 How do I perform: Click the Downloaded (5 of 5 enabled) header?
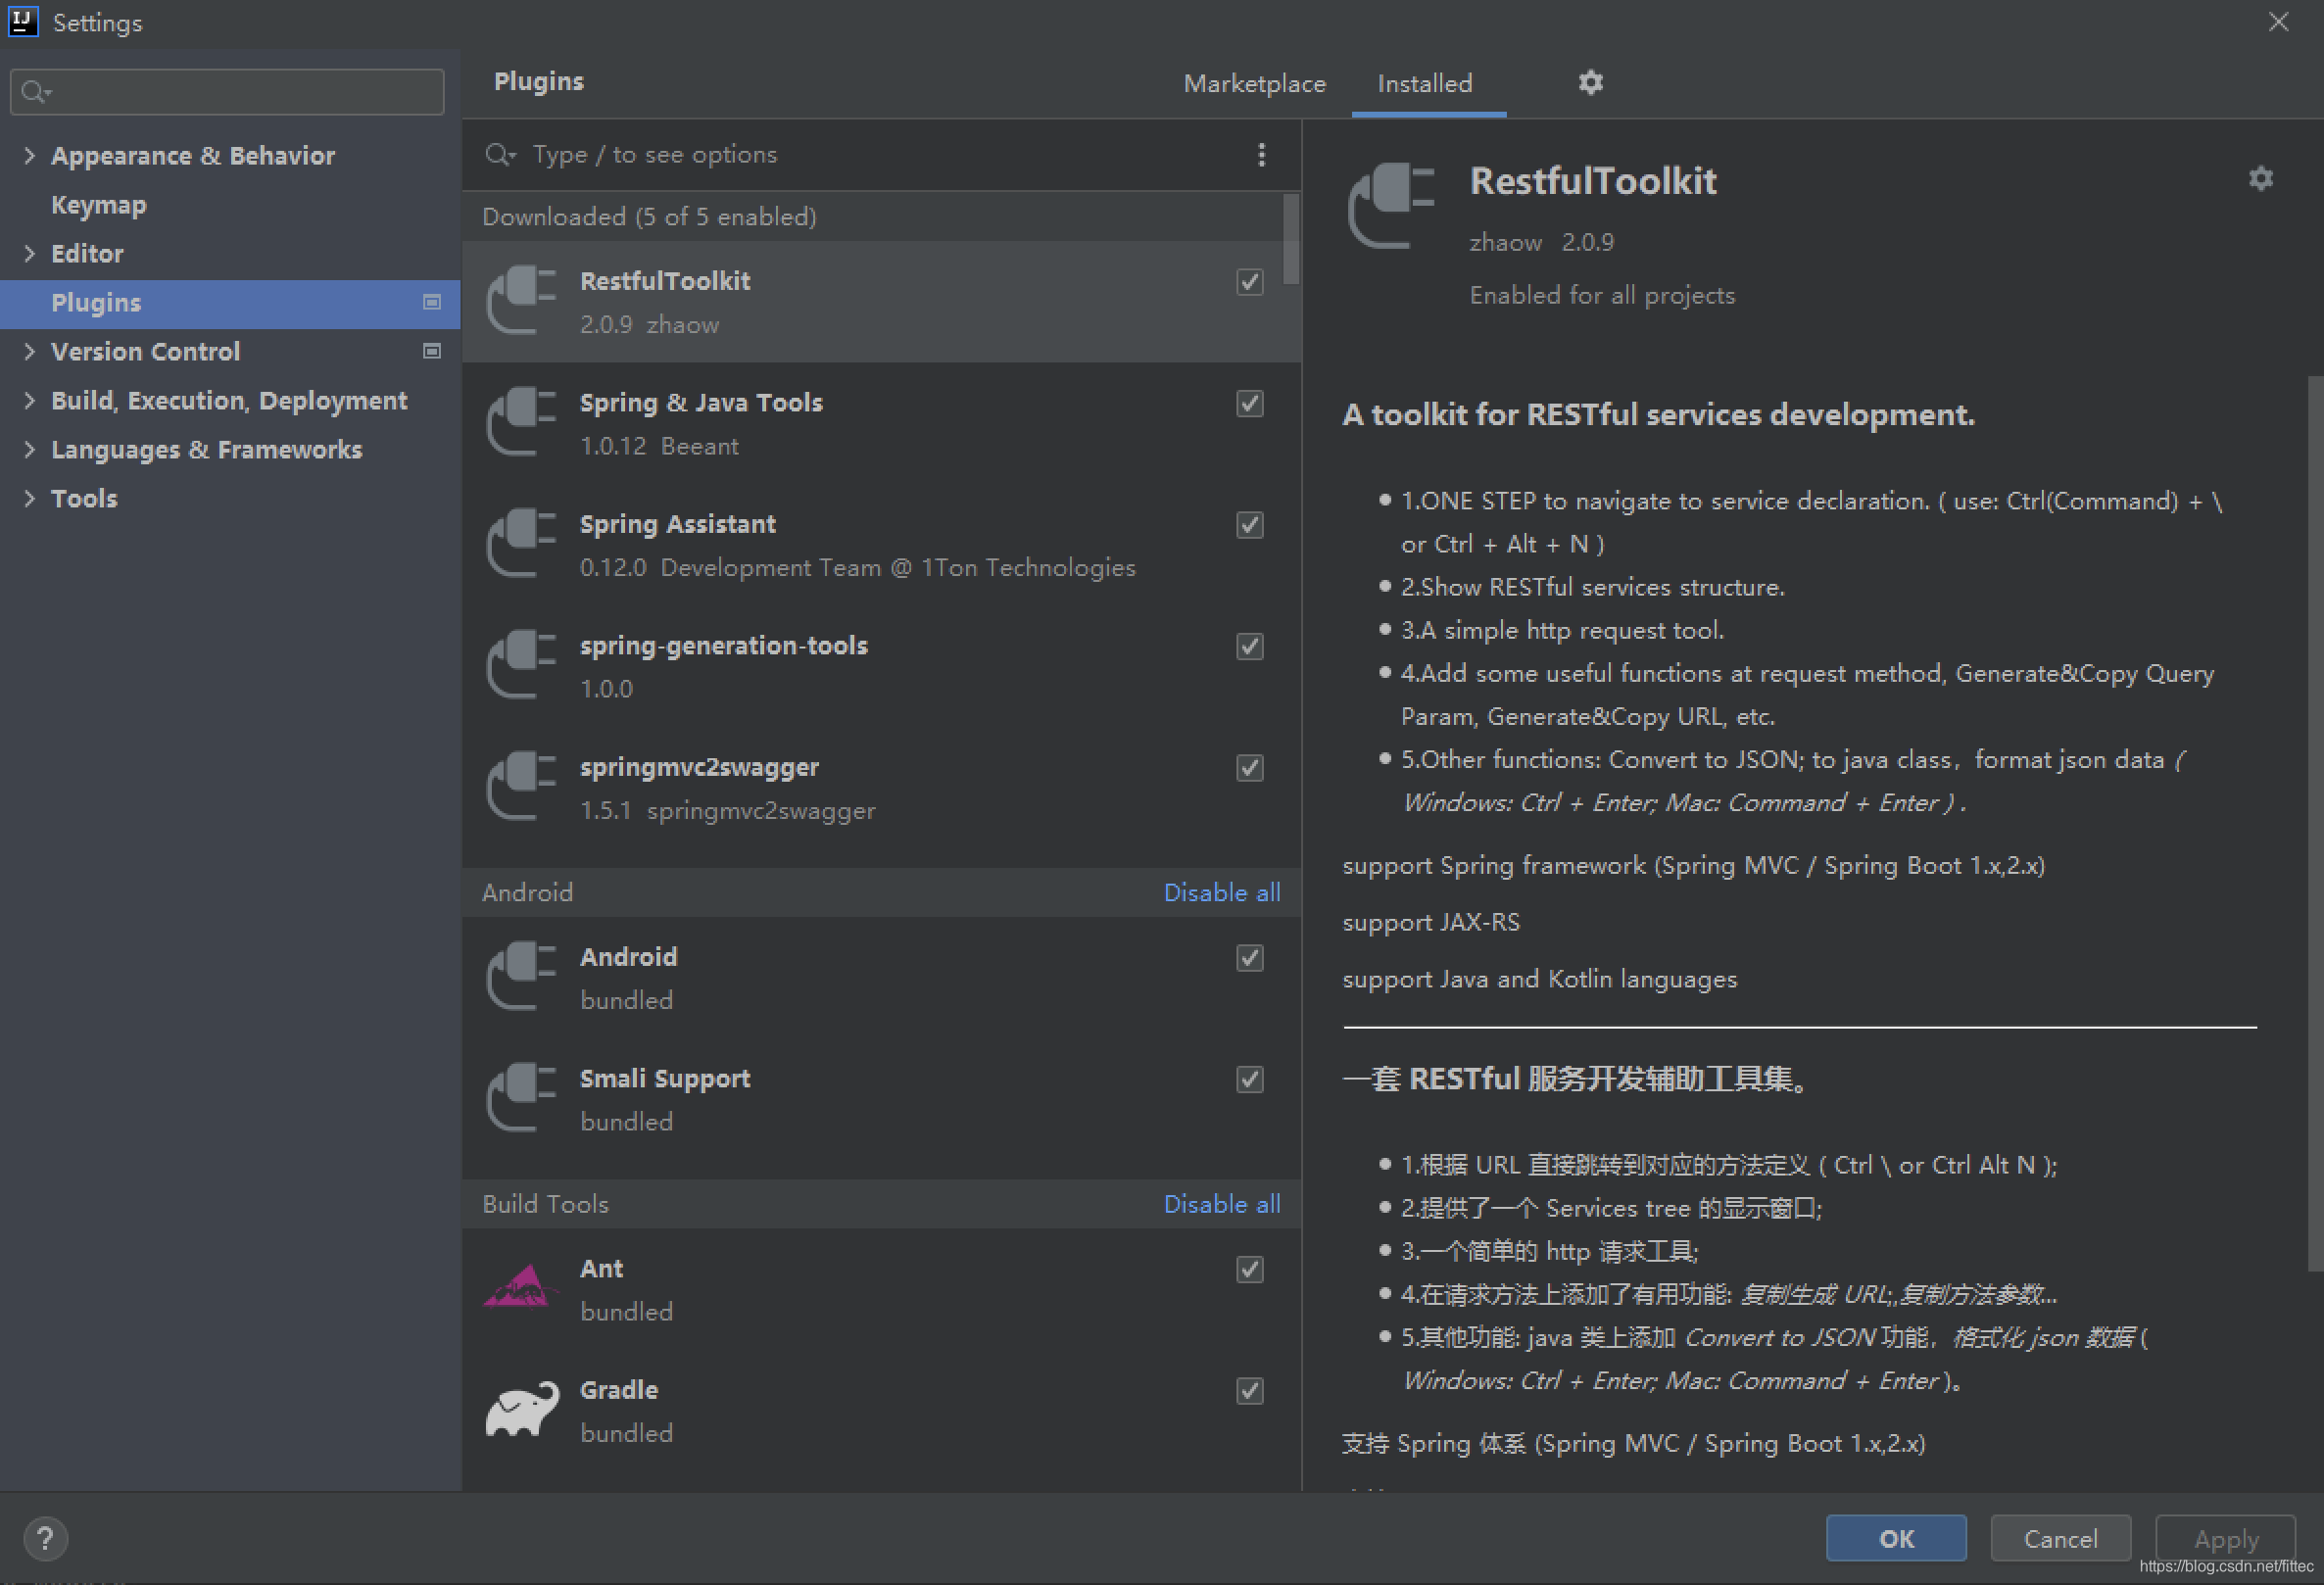(x=649, y=217)
